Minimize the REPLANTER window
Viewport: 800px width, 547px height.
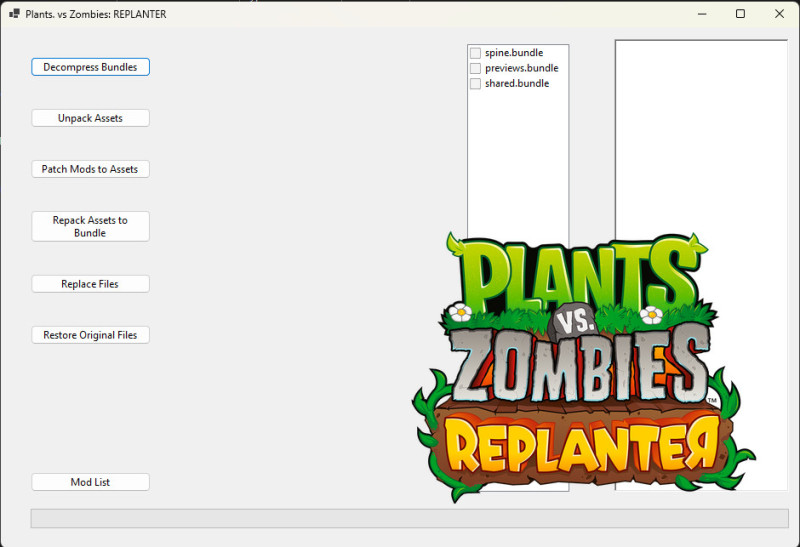pyautogui.click(x=702, y=14)
